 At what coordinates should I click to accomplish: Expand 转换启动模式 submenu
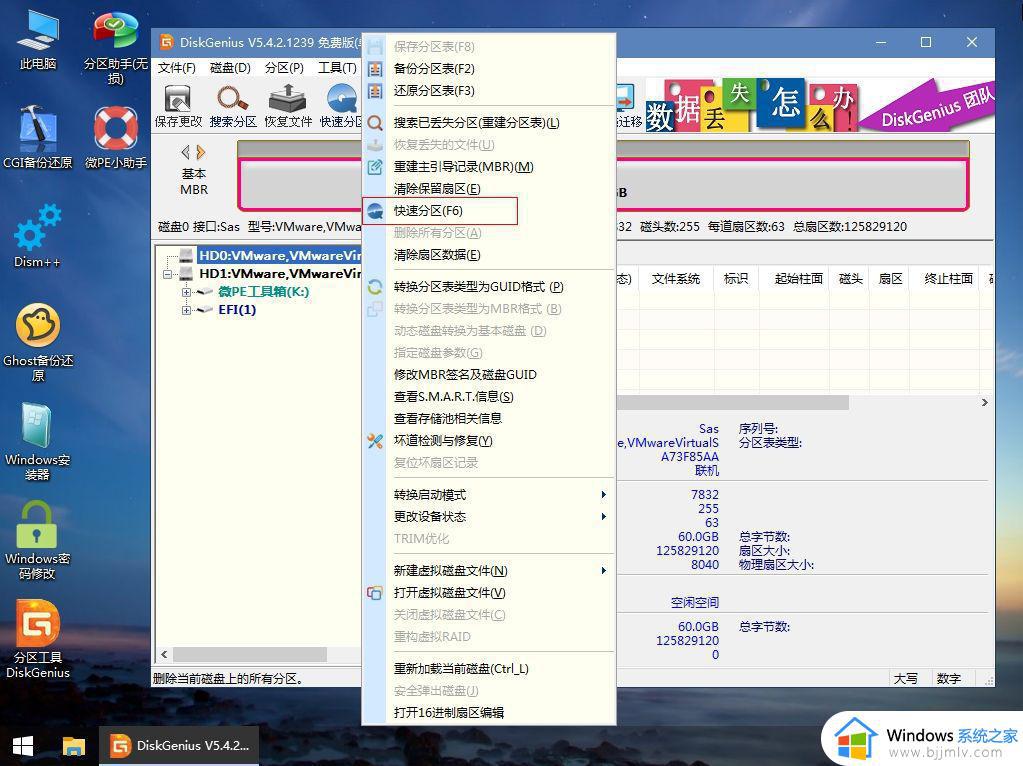(x=489, y=495)
